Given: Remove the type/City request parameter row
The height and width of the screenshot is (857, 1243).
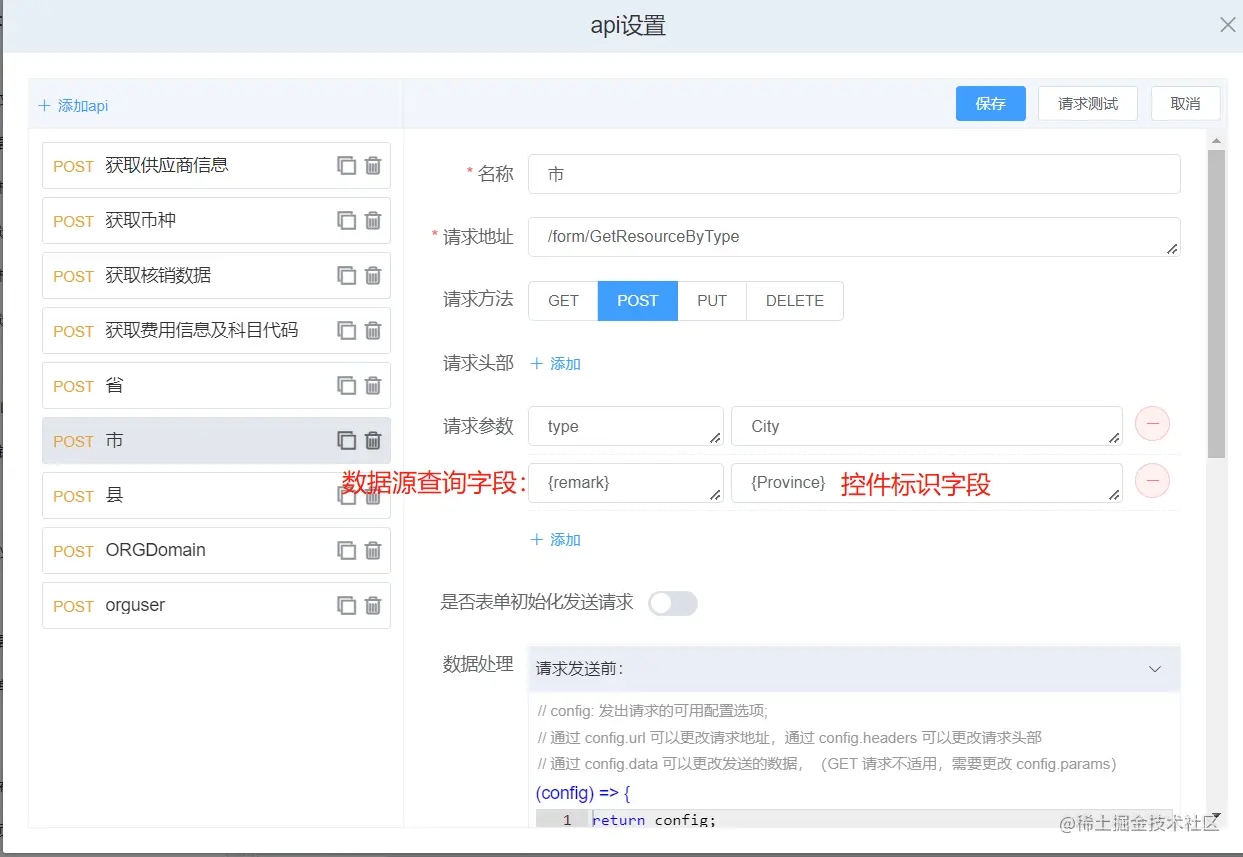Looking at the screenshot, I should [1151, 424].
